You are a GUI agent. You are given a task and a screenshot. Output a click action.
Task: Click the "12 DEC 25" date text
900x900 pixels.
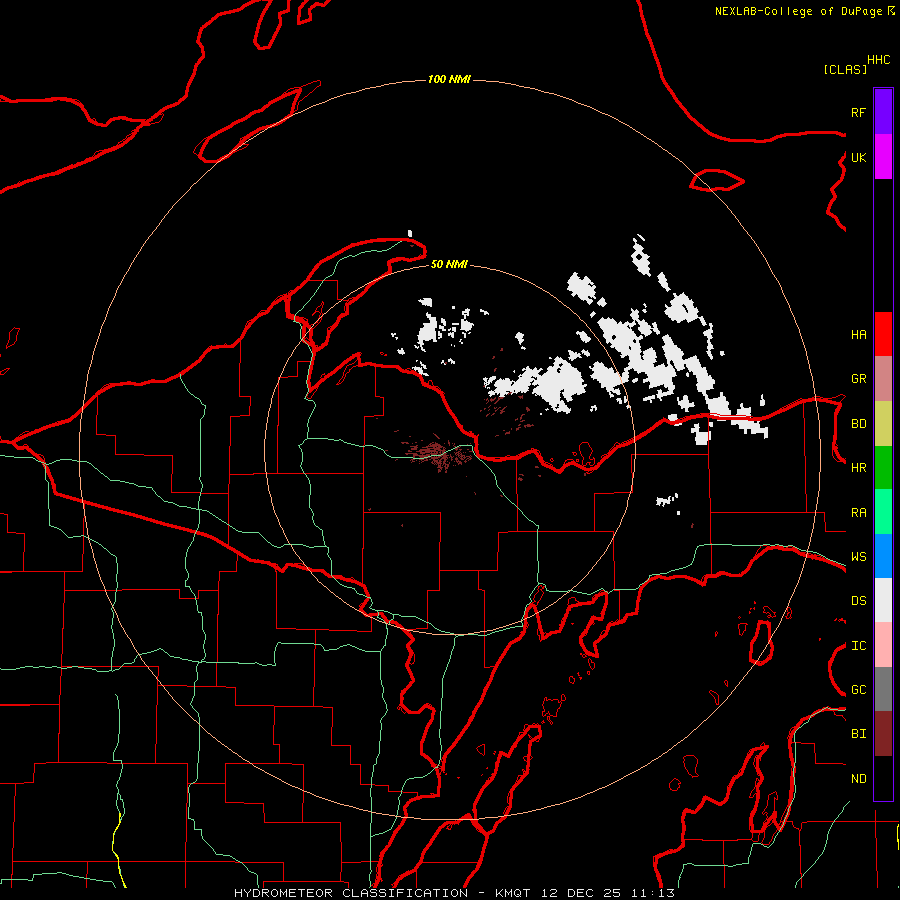(x=581, y=893)
